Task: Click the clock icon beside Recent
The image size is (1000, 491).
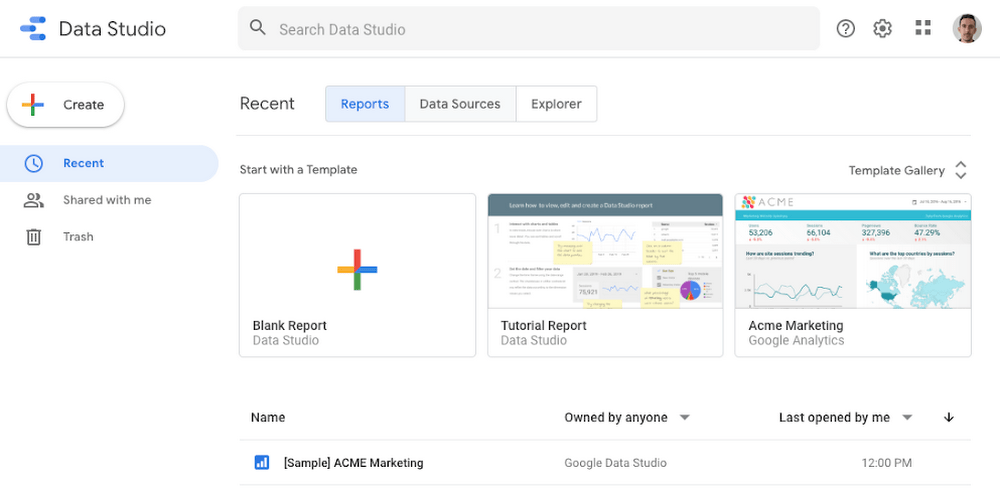Action: (33, 163)
